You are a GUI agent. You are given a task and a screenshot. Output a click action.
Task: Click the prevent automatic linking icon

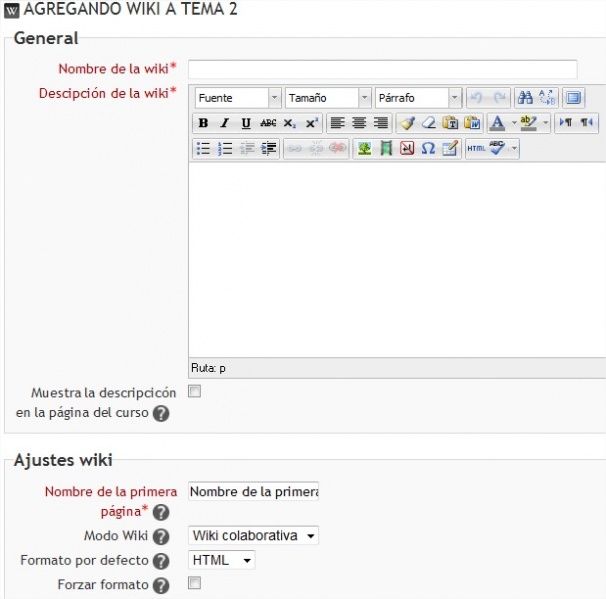coord(337,148)
